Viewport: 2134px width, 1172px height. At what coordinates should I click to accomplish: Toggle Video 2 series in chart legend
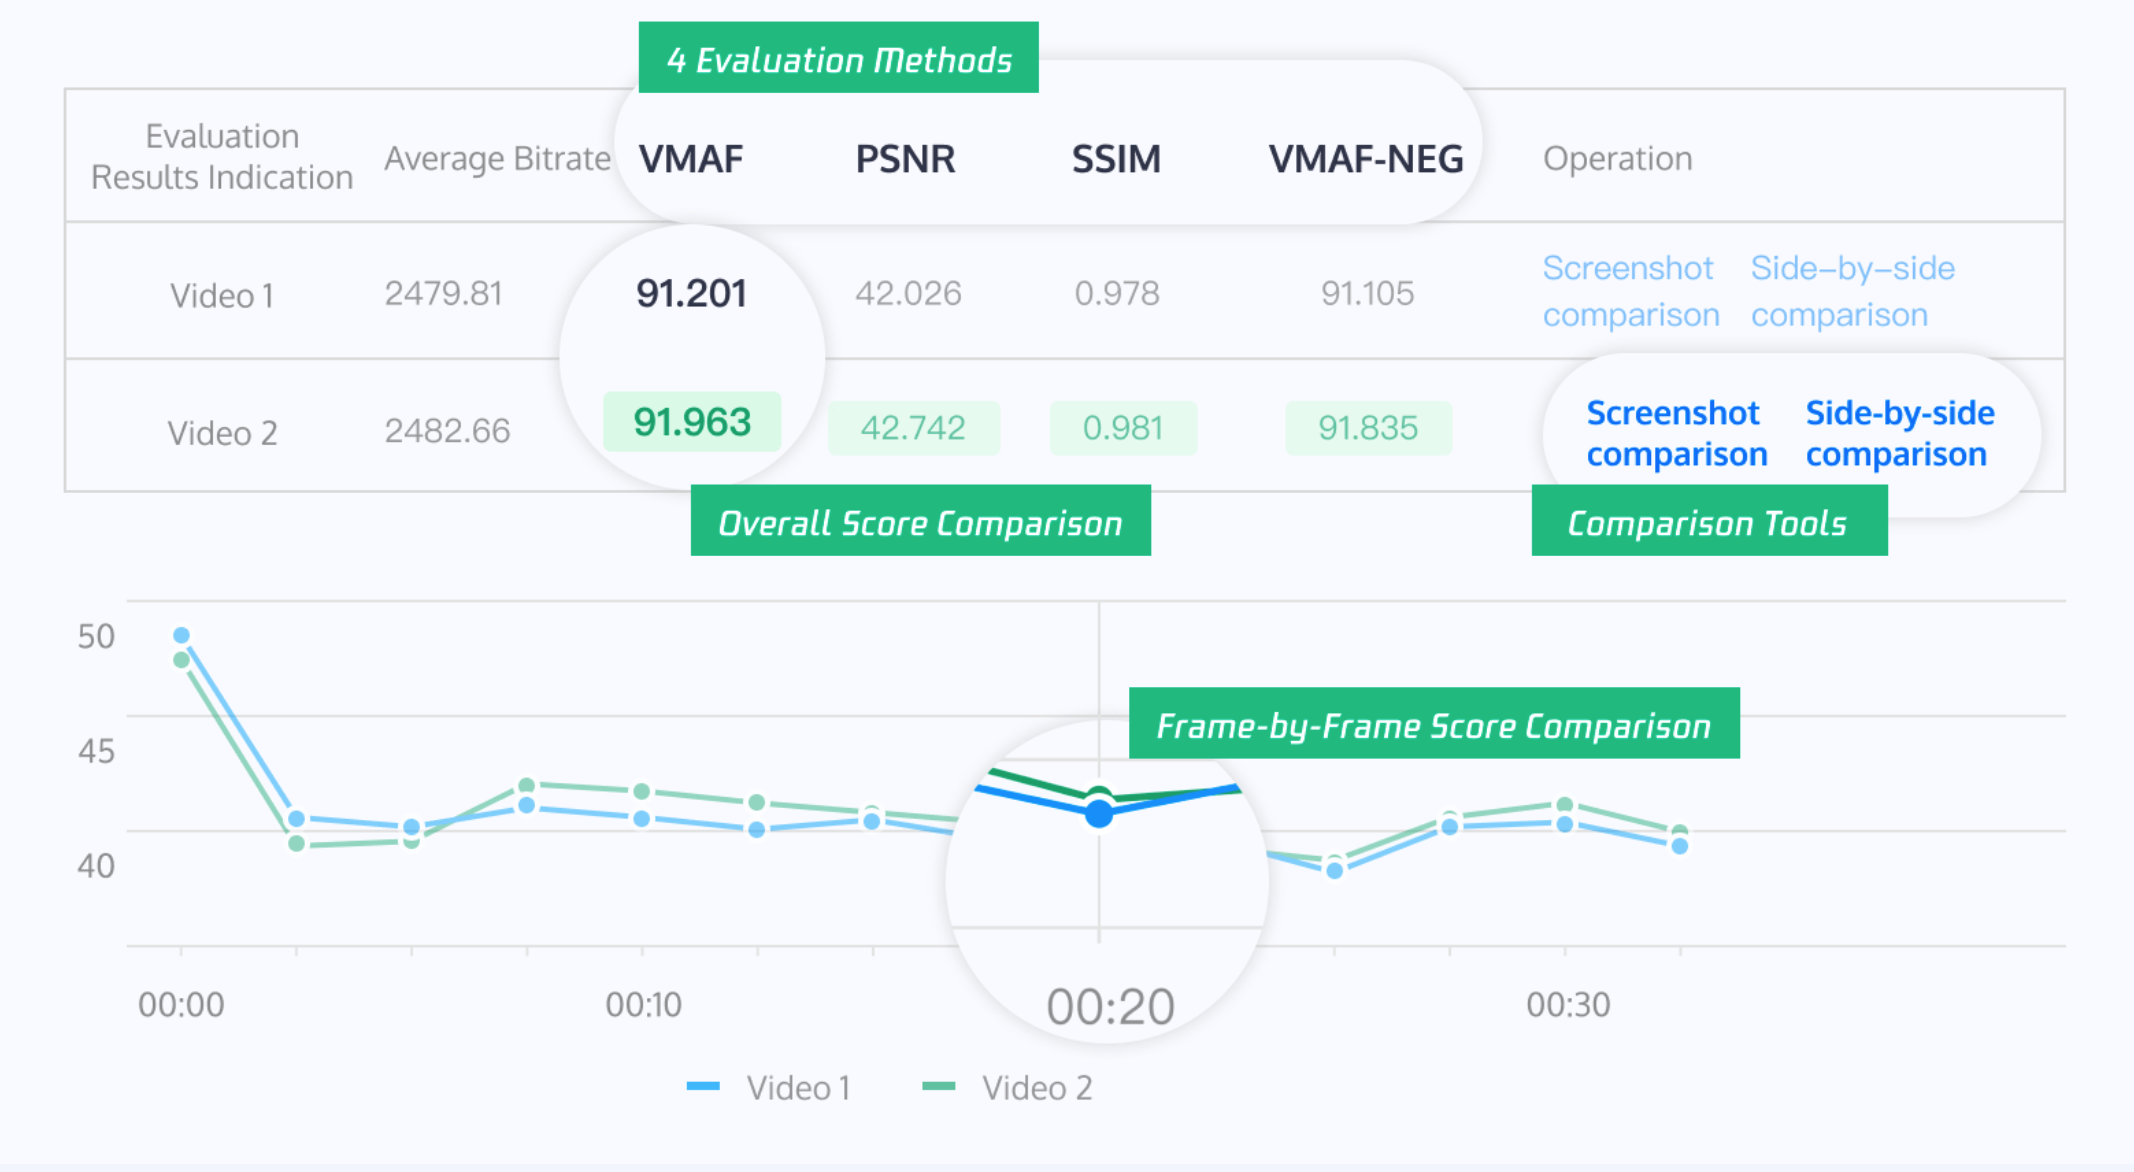(x=1008, y=1087)
